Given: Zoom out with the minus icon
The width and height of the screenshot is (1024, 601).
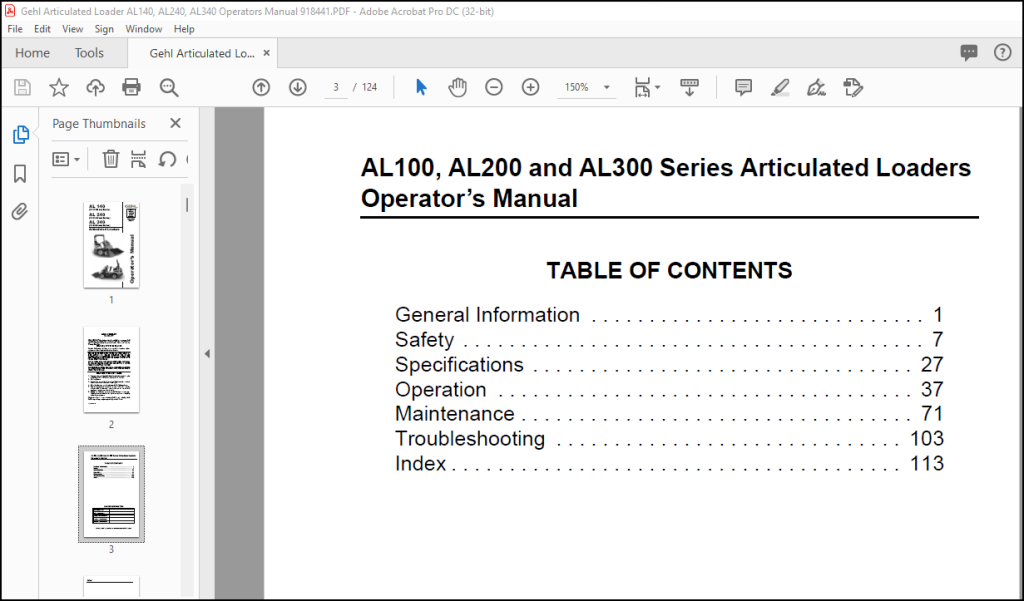Looking at the screenshot, I should click(x=494, y=87).
